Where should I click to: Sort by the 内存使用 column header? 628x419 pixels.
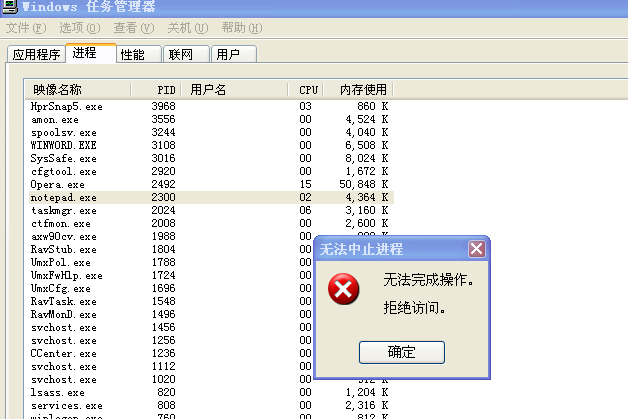pos(358,89)
